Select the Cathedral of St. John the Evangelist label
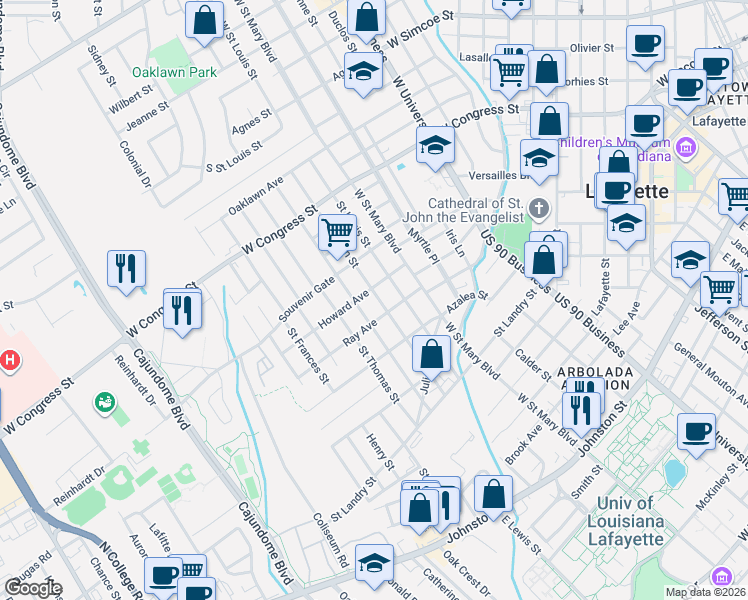This screenshot has height=600, width=748. click(463, 210)
